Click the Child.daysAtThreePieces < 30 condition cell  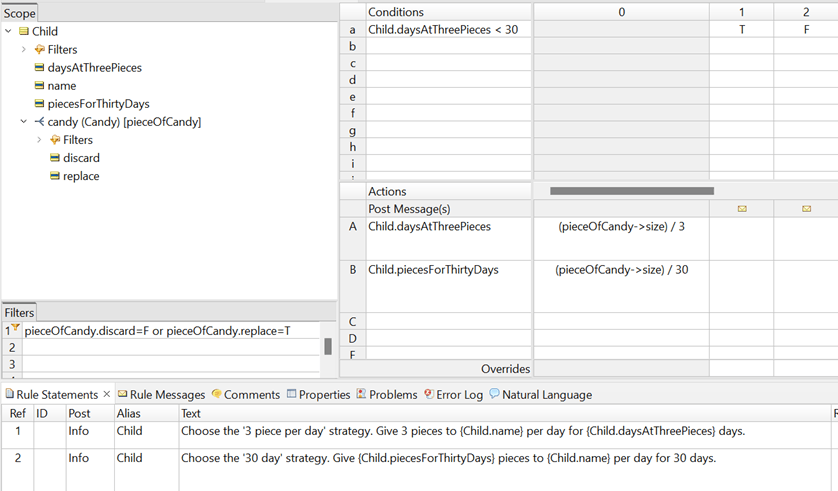[x=448, y=30]
